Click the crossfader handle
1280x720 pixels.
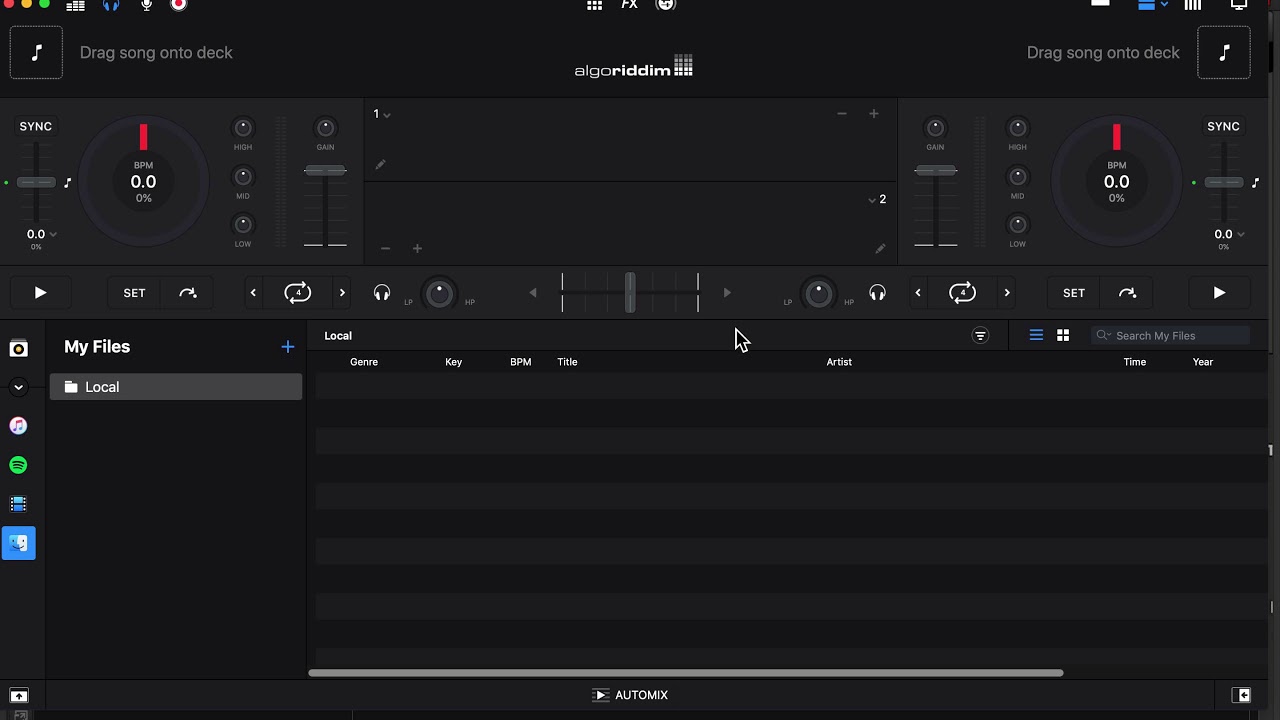630,293
